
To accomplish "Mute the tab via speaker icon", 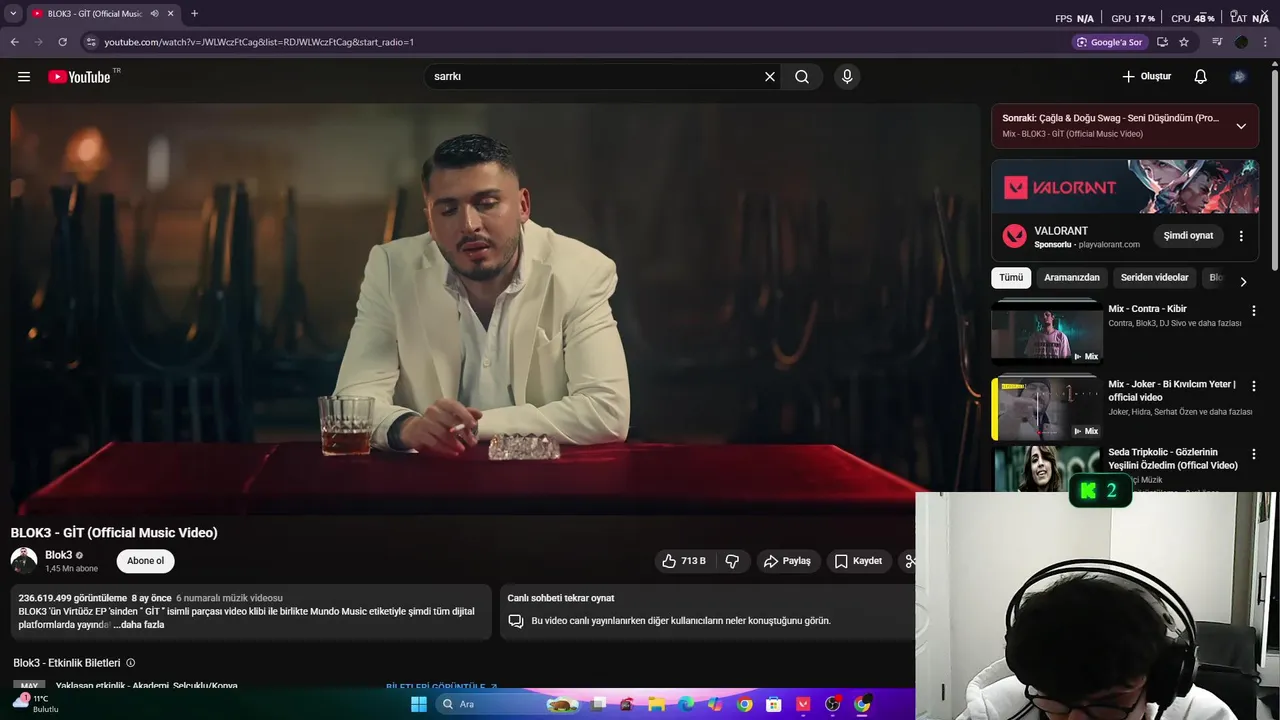I will tap(154, 14).
